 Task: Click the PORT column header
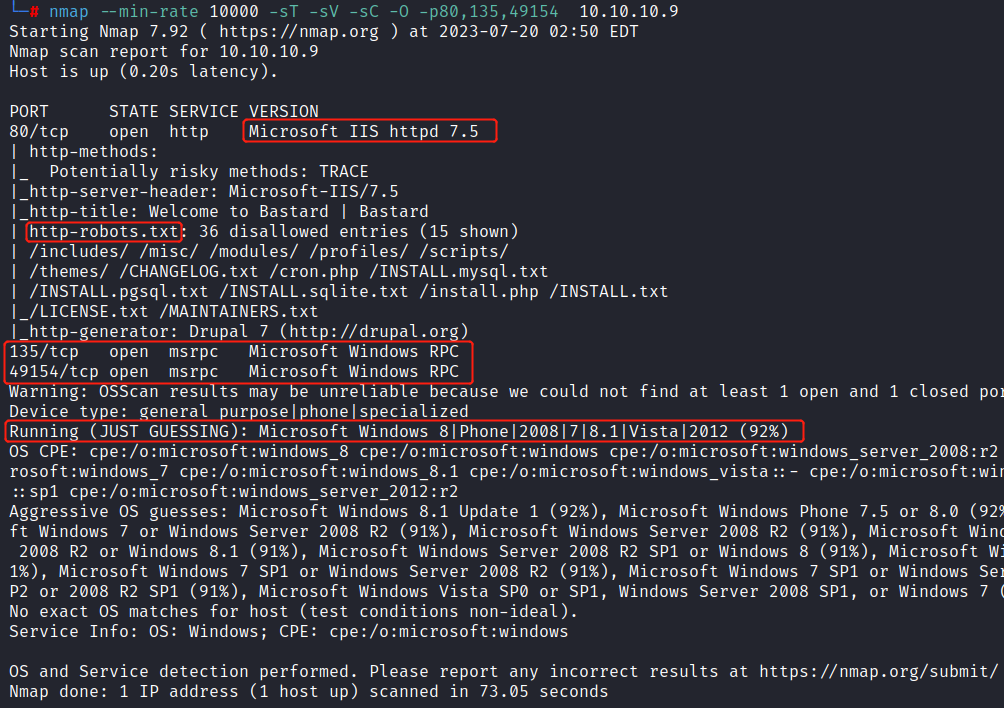pyautogui.click(x=29, y=111)
